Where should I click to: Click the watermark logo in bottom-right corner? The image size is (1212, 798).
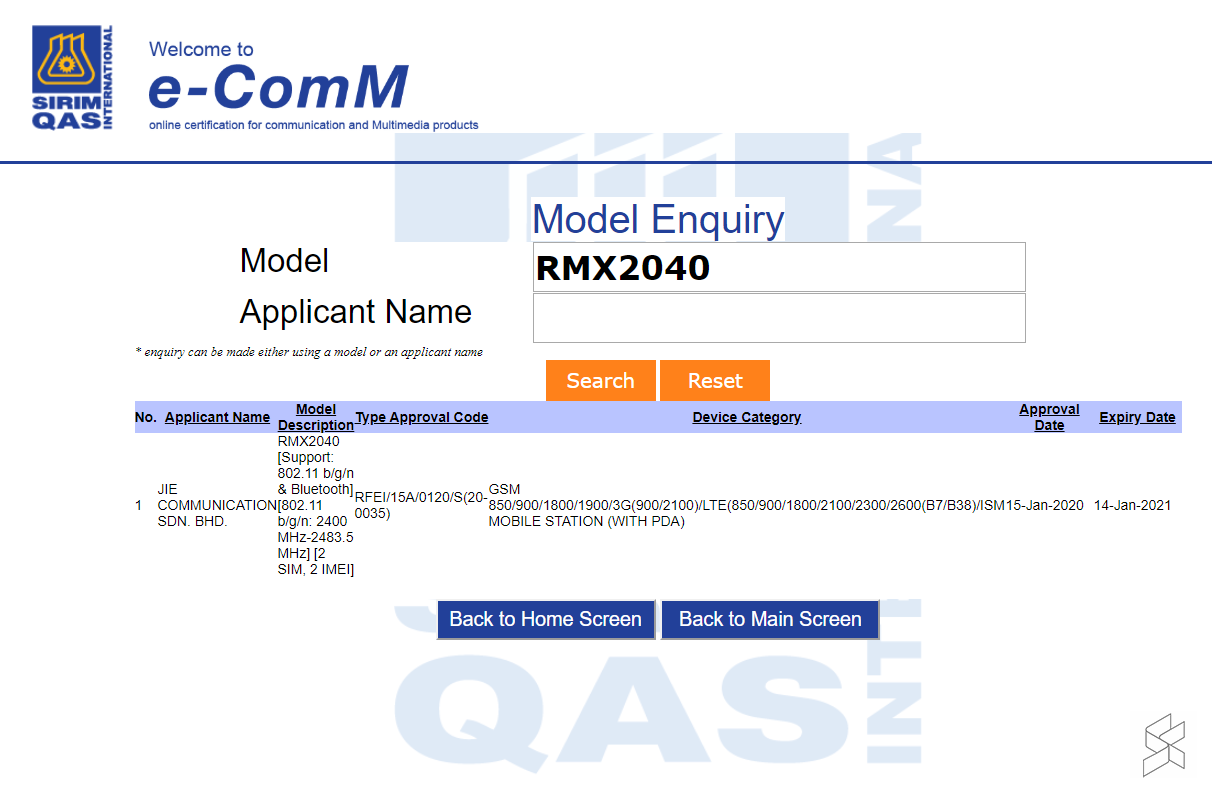[x=1164, y=745]
